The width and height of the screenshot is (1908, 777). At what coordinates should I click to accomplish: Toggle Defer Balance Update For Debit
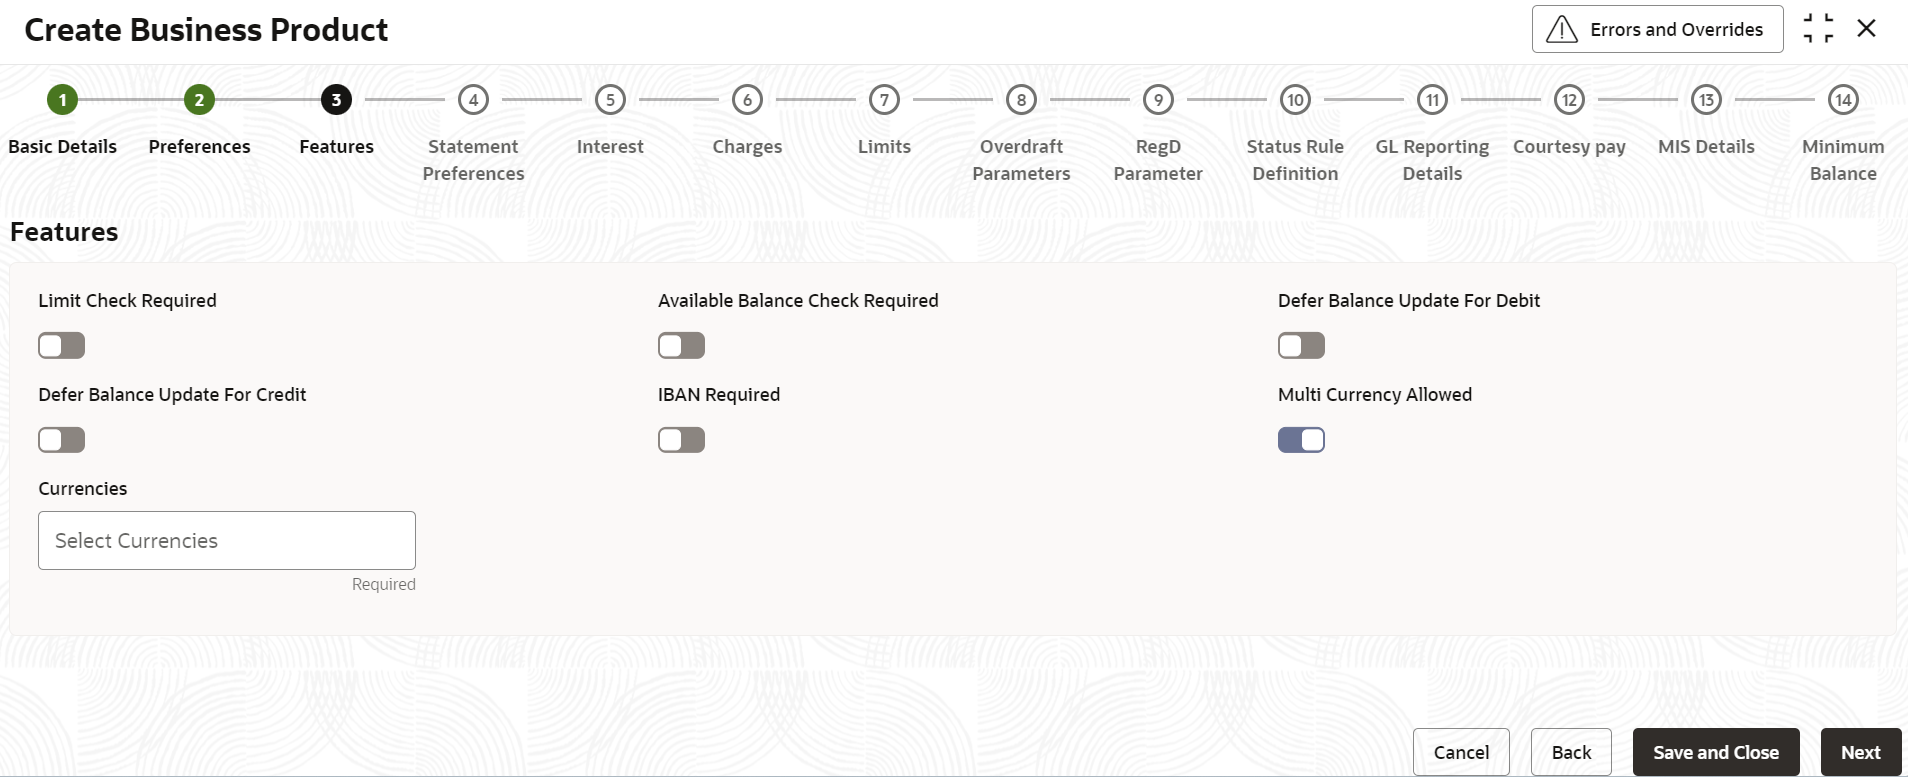click(x=1301, y=346)
